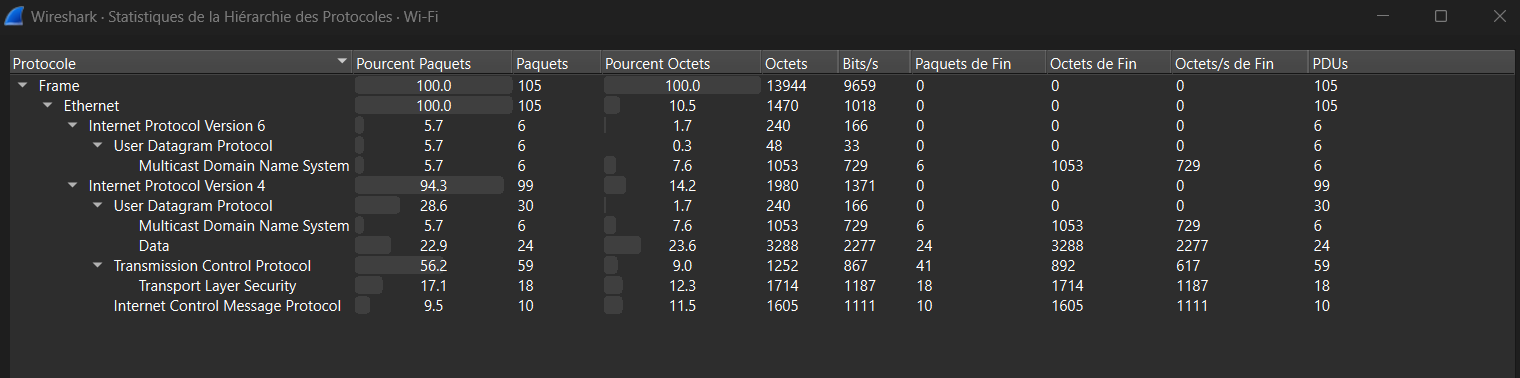Sort by the PDUs column header
Image resolution: width=1520 pixels, height=378 pixels.
1409,63
